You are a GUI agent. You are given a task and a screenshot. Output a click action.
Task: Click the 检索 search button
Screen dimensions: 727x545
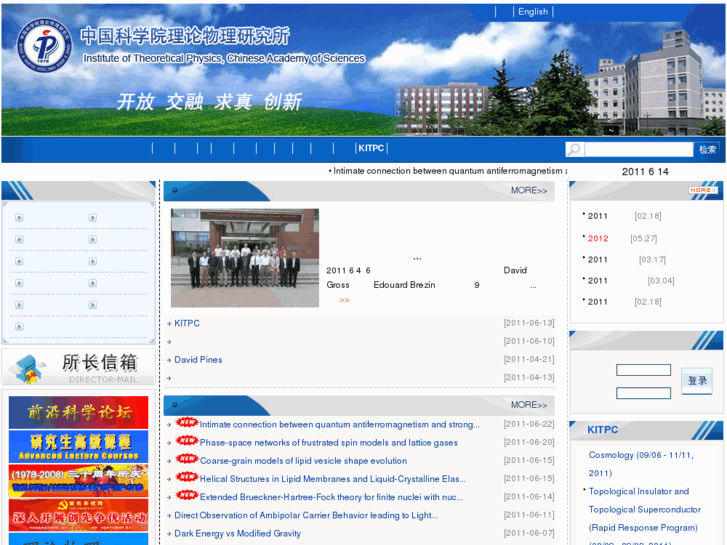pyautogui.click(x=707, y=149)
